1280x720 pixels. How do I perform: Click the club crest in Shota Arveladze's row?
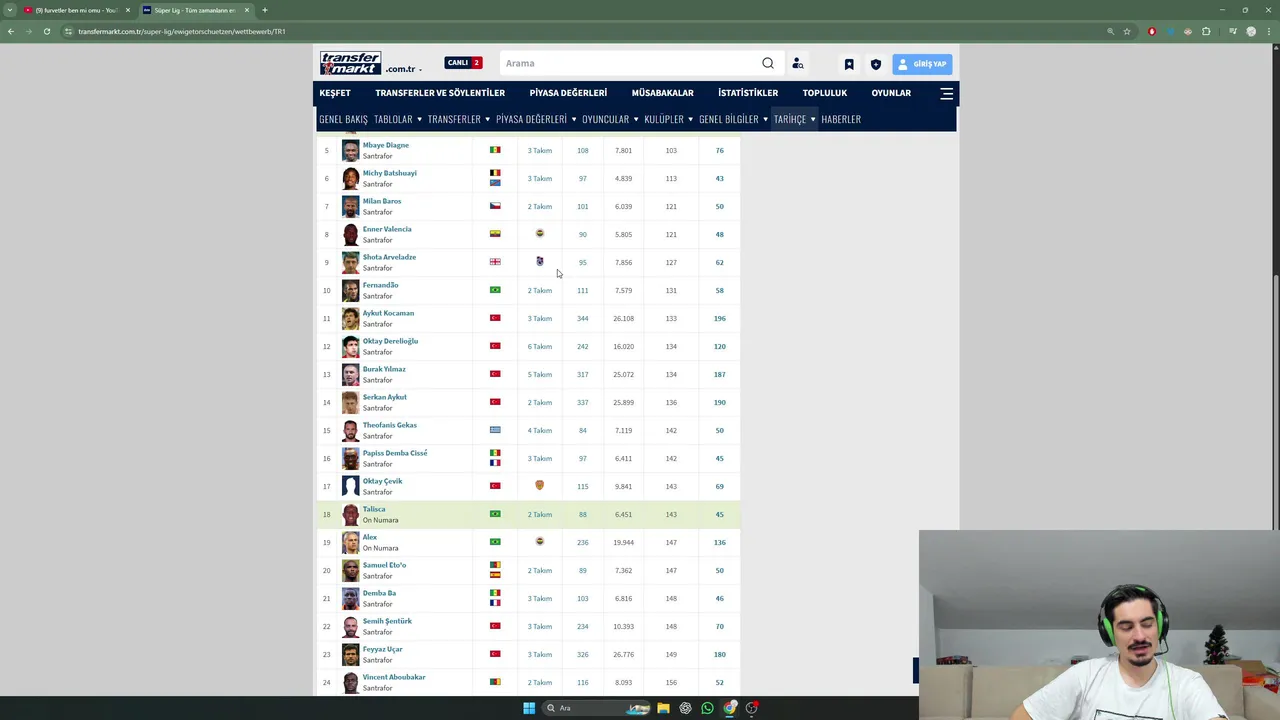[540, 261]
